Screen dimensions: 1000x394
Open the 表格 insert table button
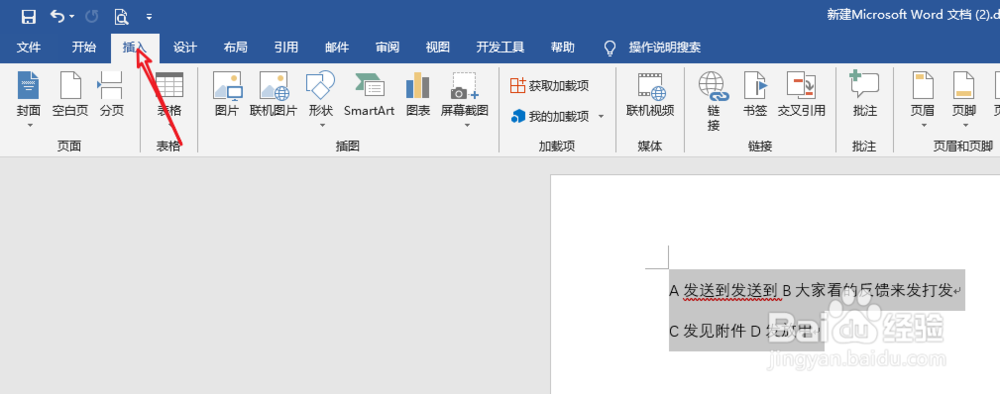click(169, 94)
